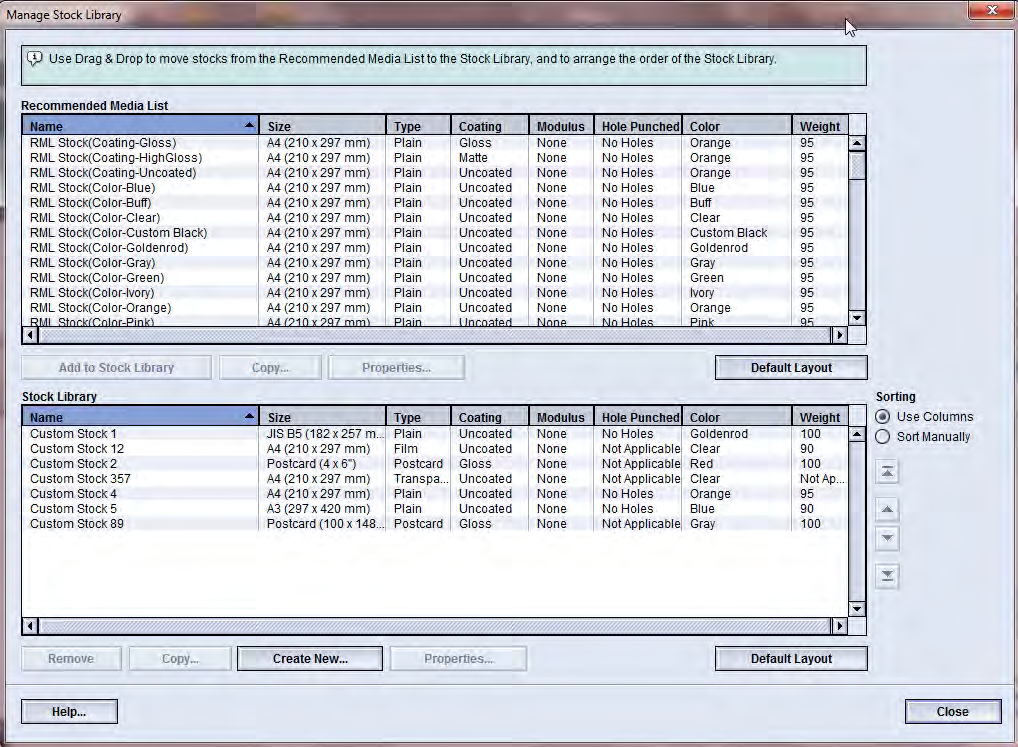Select Custom Stock 1 in Stock Library
The width and height of the screenshot is (1018, 747).
click(435, 434)
